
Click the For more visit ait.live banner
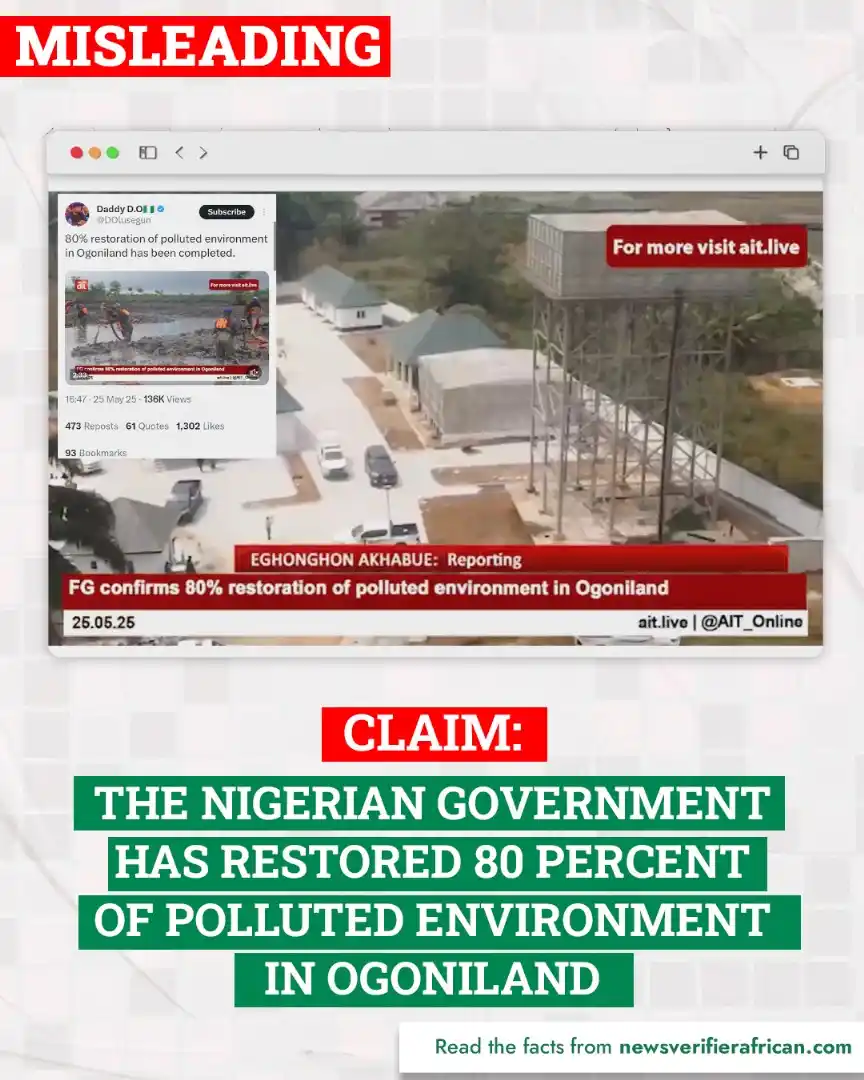(706, 247)
